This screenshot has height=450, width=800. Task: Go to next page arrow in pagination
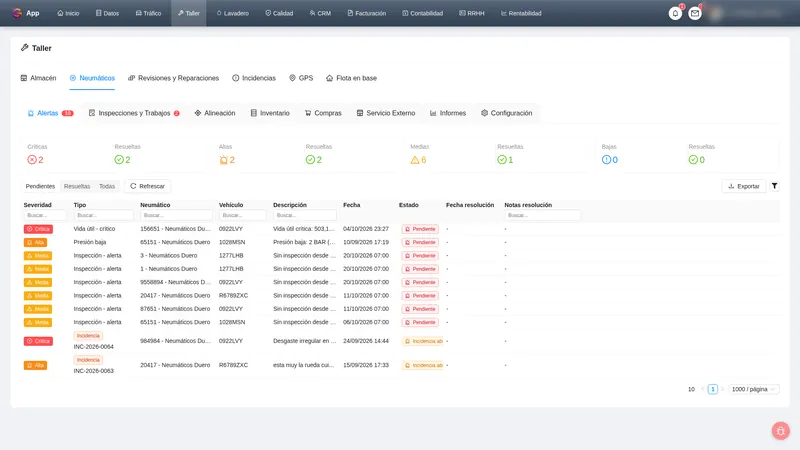[x=722, y=389]
